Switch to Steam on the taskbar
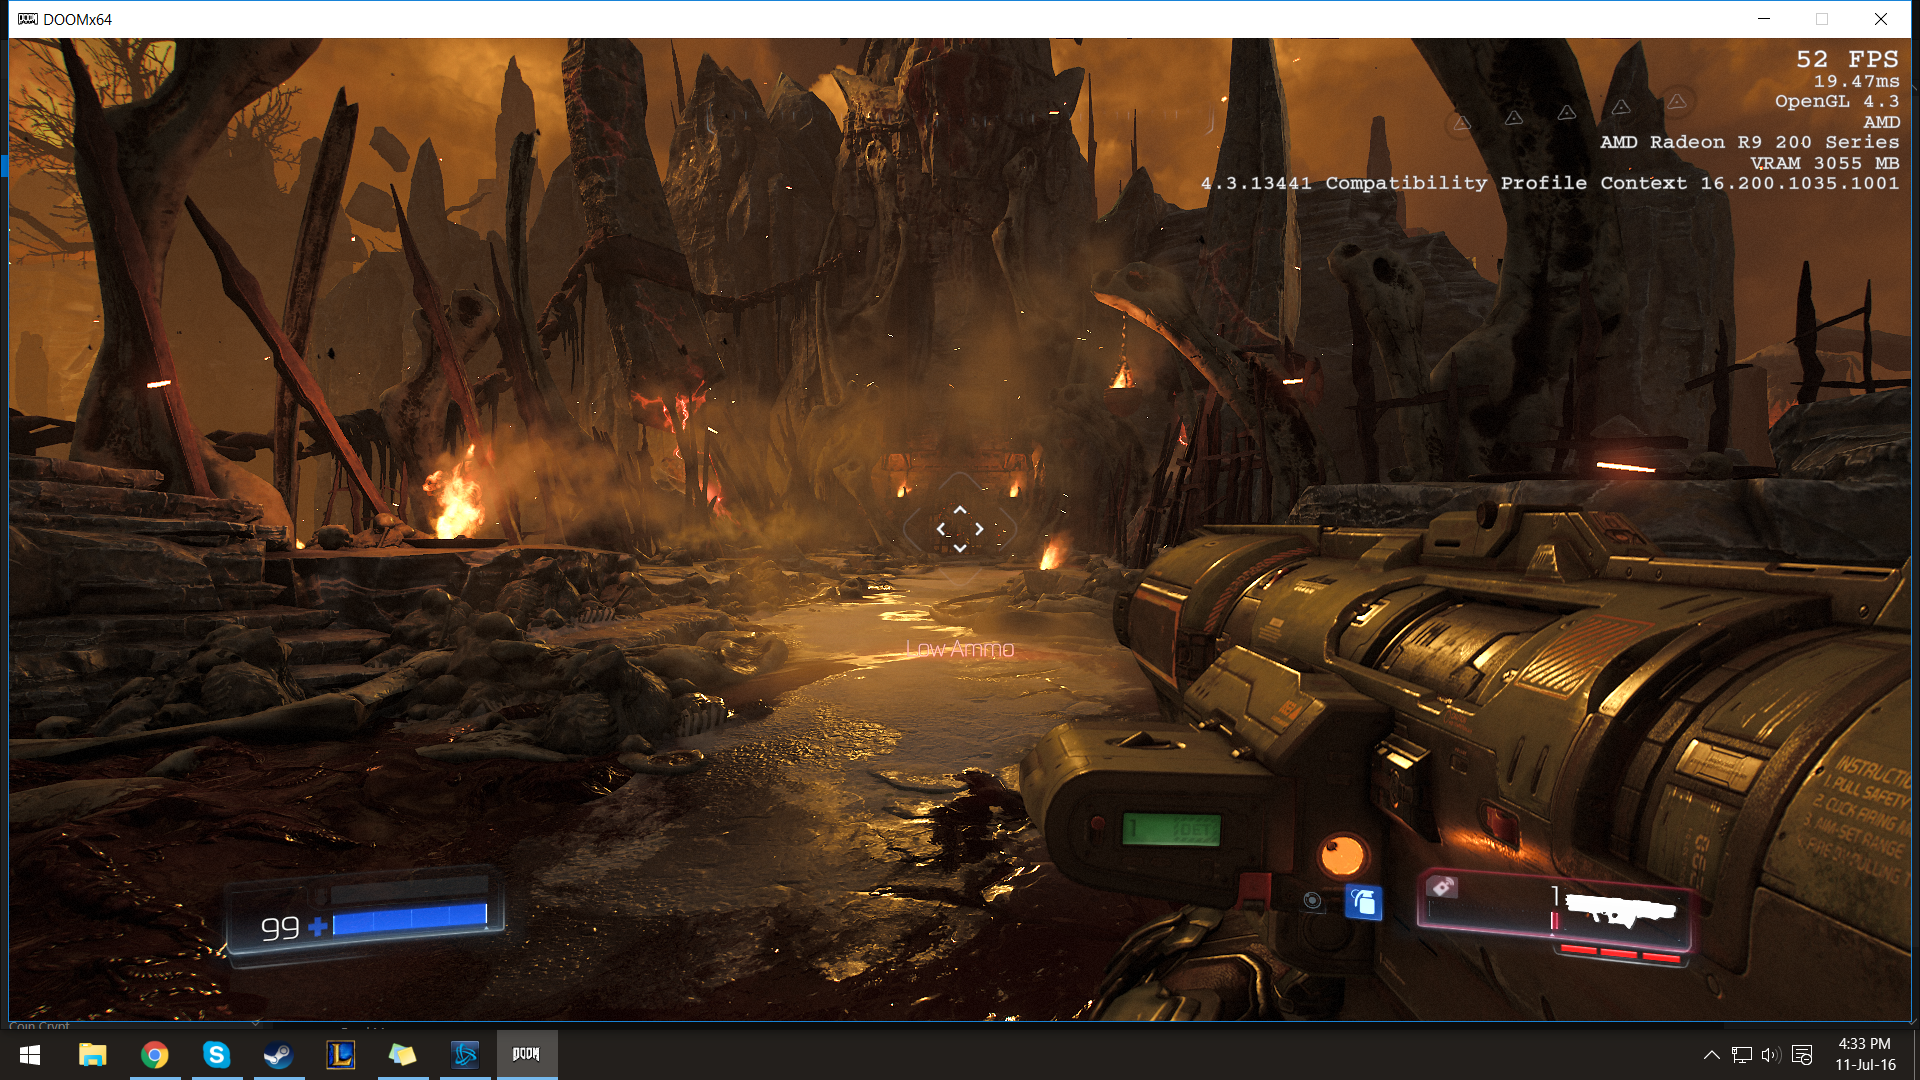Viewport: 1920px width, 1080px height. coord(278,1055)
